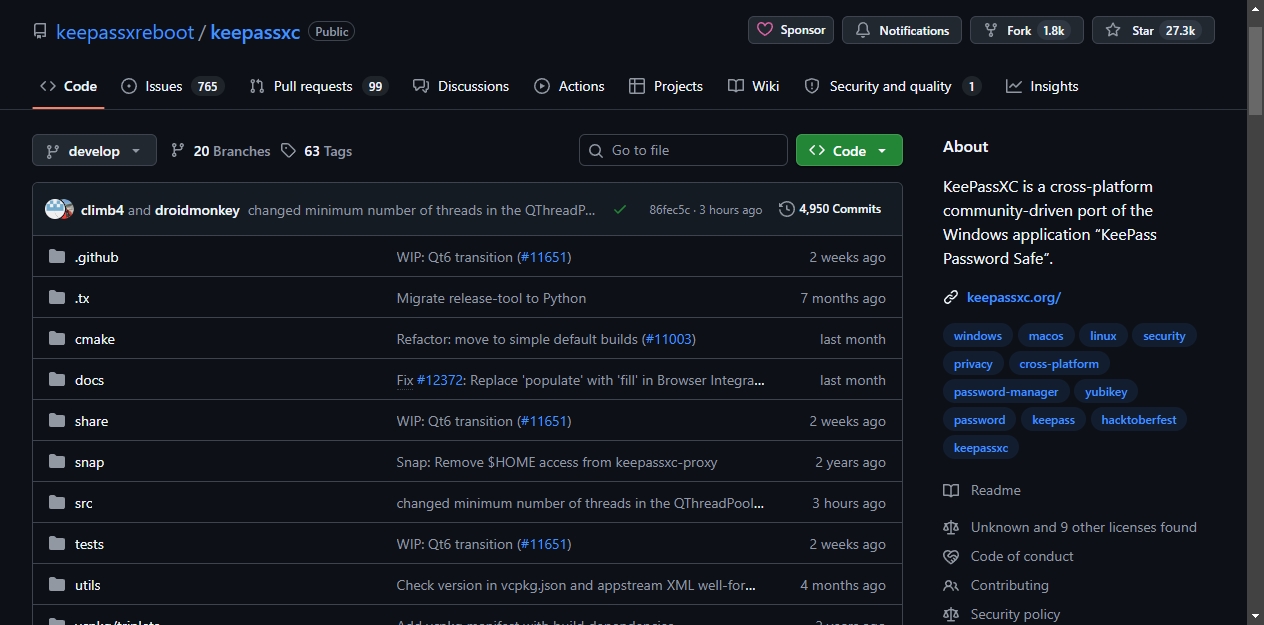Viewport: 1264px width, 625px height.
Task: Open pull request #11003 link in cmake row
Action: (x=668, y=339)
